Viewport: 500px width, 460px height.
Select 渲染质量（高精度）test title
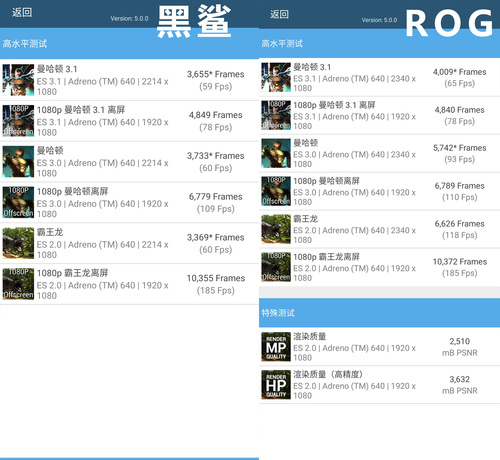pos(328,375)
